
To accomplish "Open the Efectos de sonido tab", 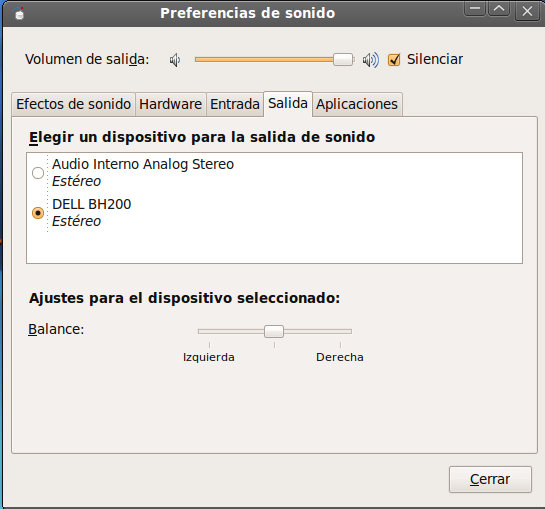I will click(x=73, y=104).
